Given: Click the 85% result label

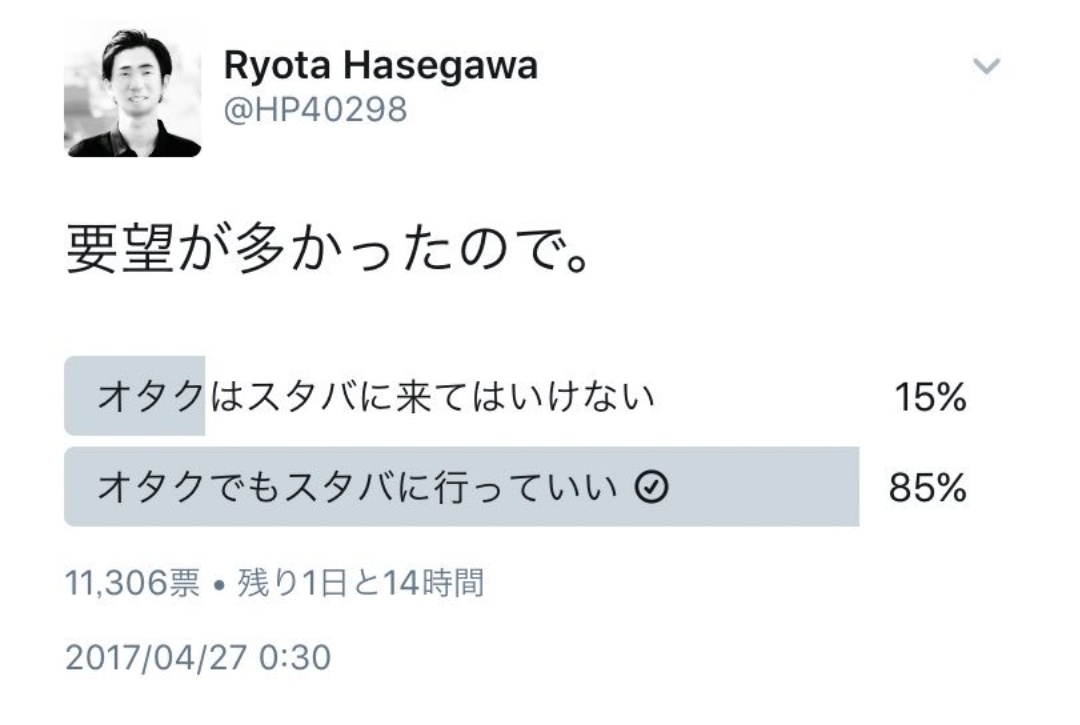Looking at the screenshot, I should pos(927,489).
